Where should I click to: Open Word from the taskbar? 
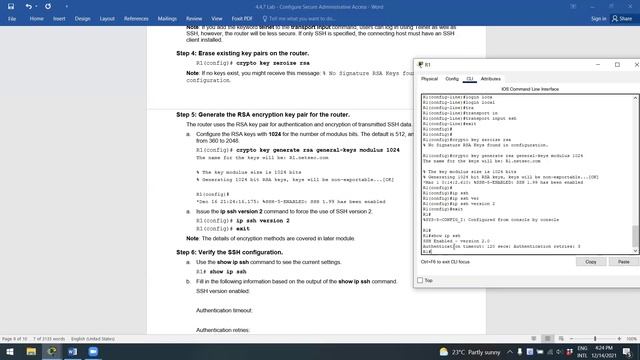pos(73,351)
